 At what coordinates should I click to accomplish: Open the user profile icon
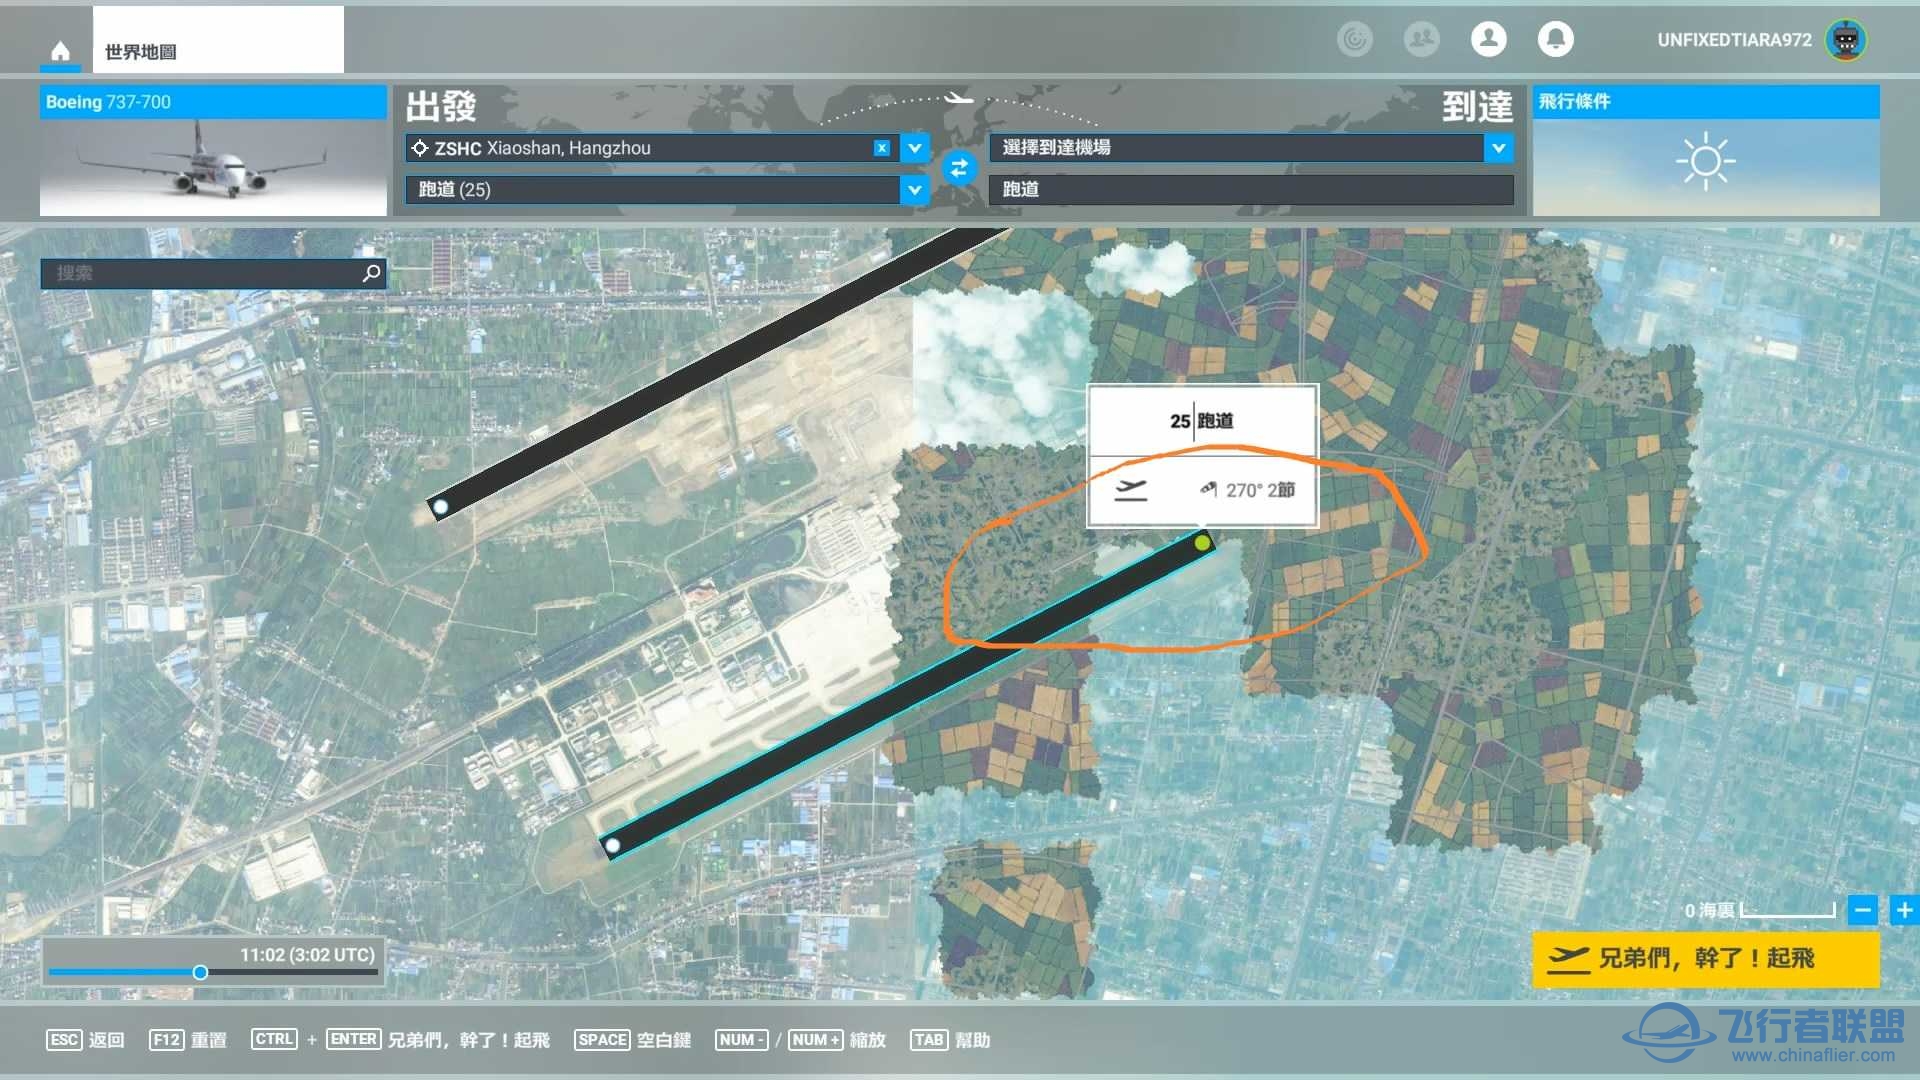coord(1488,39)
